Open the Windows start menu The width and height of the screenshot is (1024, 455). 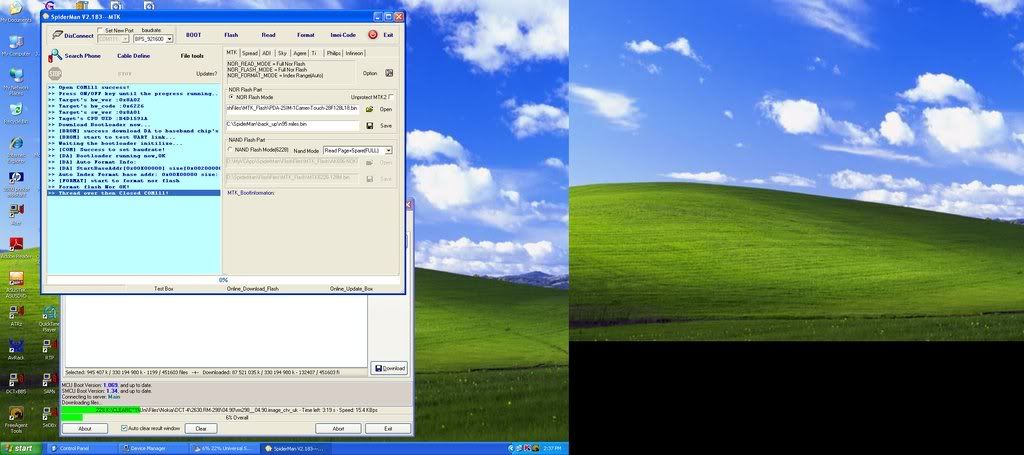pyautogui.click(x=20, y=448)
